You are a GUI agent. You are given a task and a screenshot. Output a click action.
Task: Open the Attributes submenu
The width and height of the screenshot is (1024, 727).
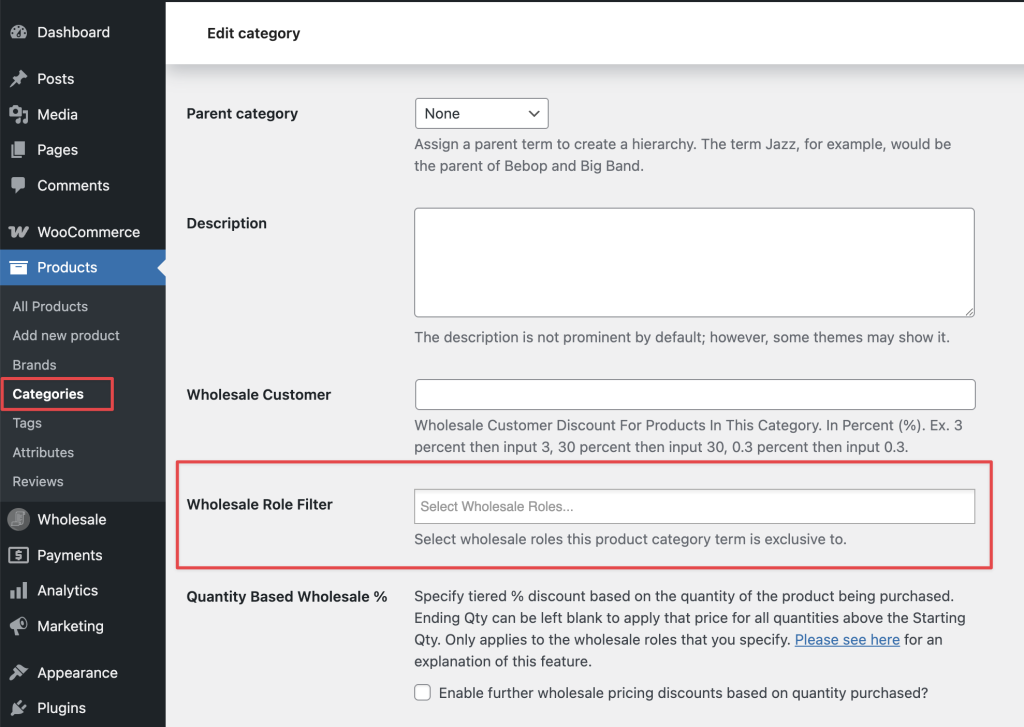43,452
